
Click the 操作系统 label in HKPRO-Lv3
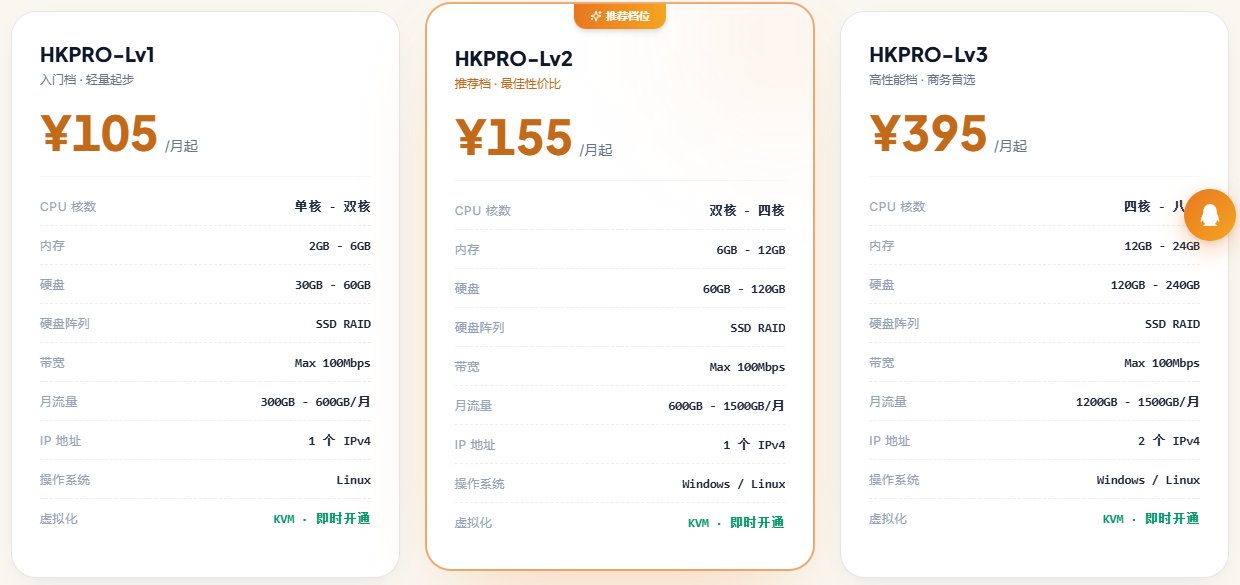pos(894,480)
